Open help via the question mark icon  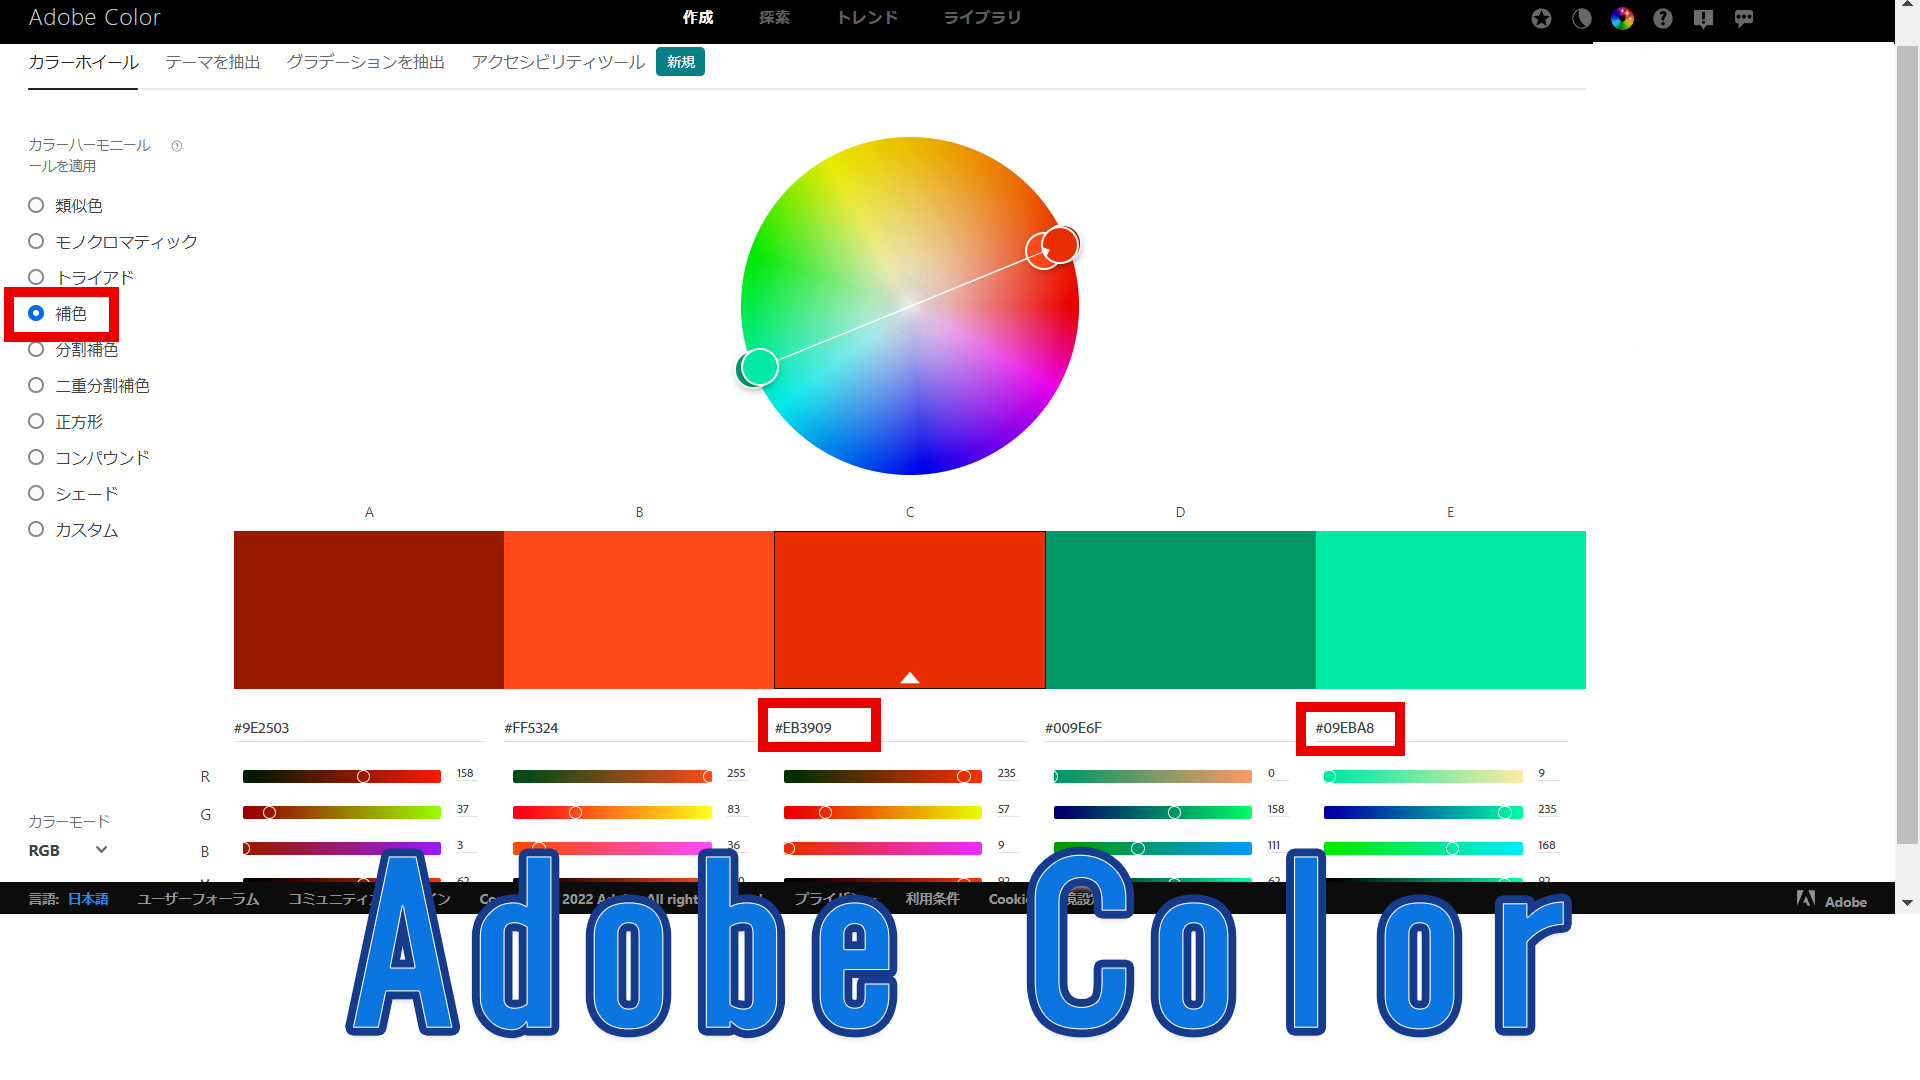tap(1663, 18)
